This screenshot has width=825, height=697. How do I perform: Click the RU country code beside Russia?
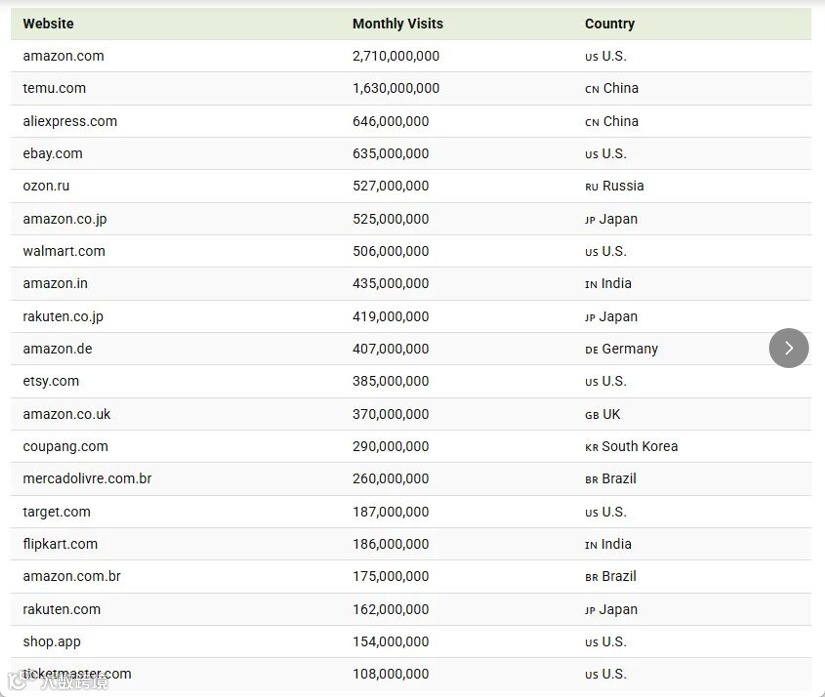[x=591, y=187]
